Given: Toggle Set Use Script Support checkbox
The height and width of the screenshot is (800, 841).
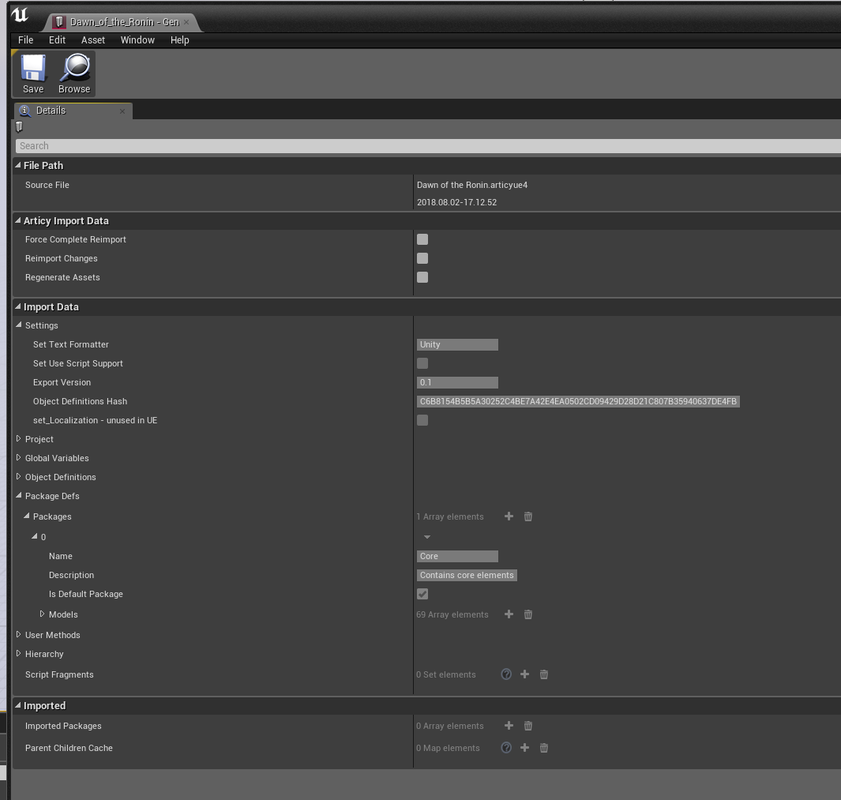Looking at the screenshot, I should click(x=422, y=364).
